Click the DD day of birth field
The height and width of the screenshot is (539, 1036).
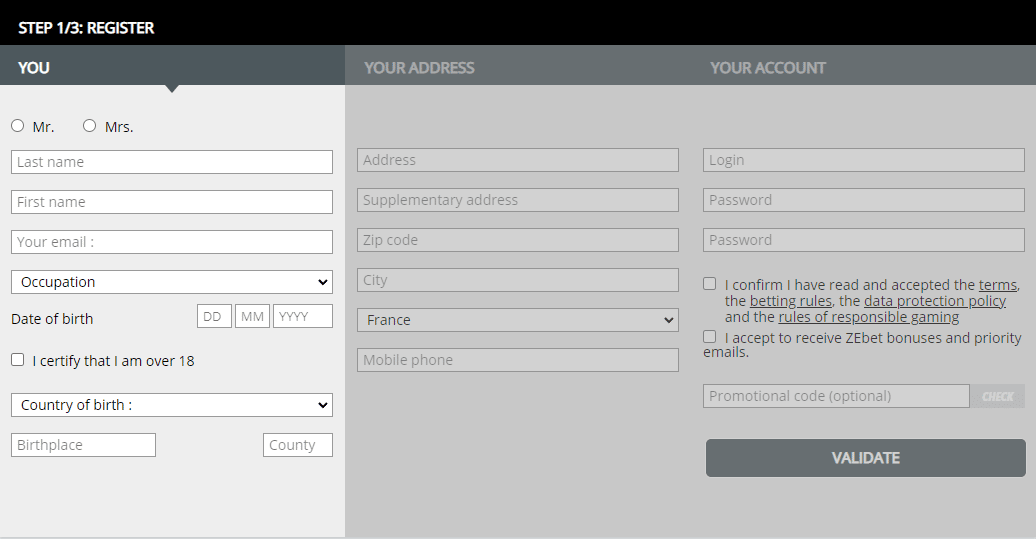point(214,316)
